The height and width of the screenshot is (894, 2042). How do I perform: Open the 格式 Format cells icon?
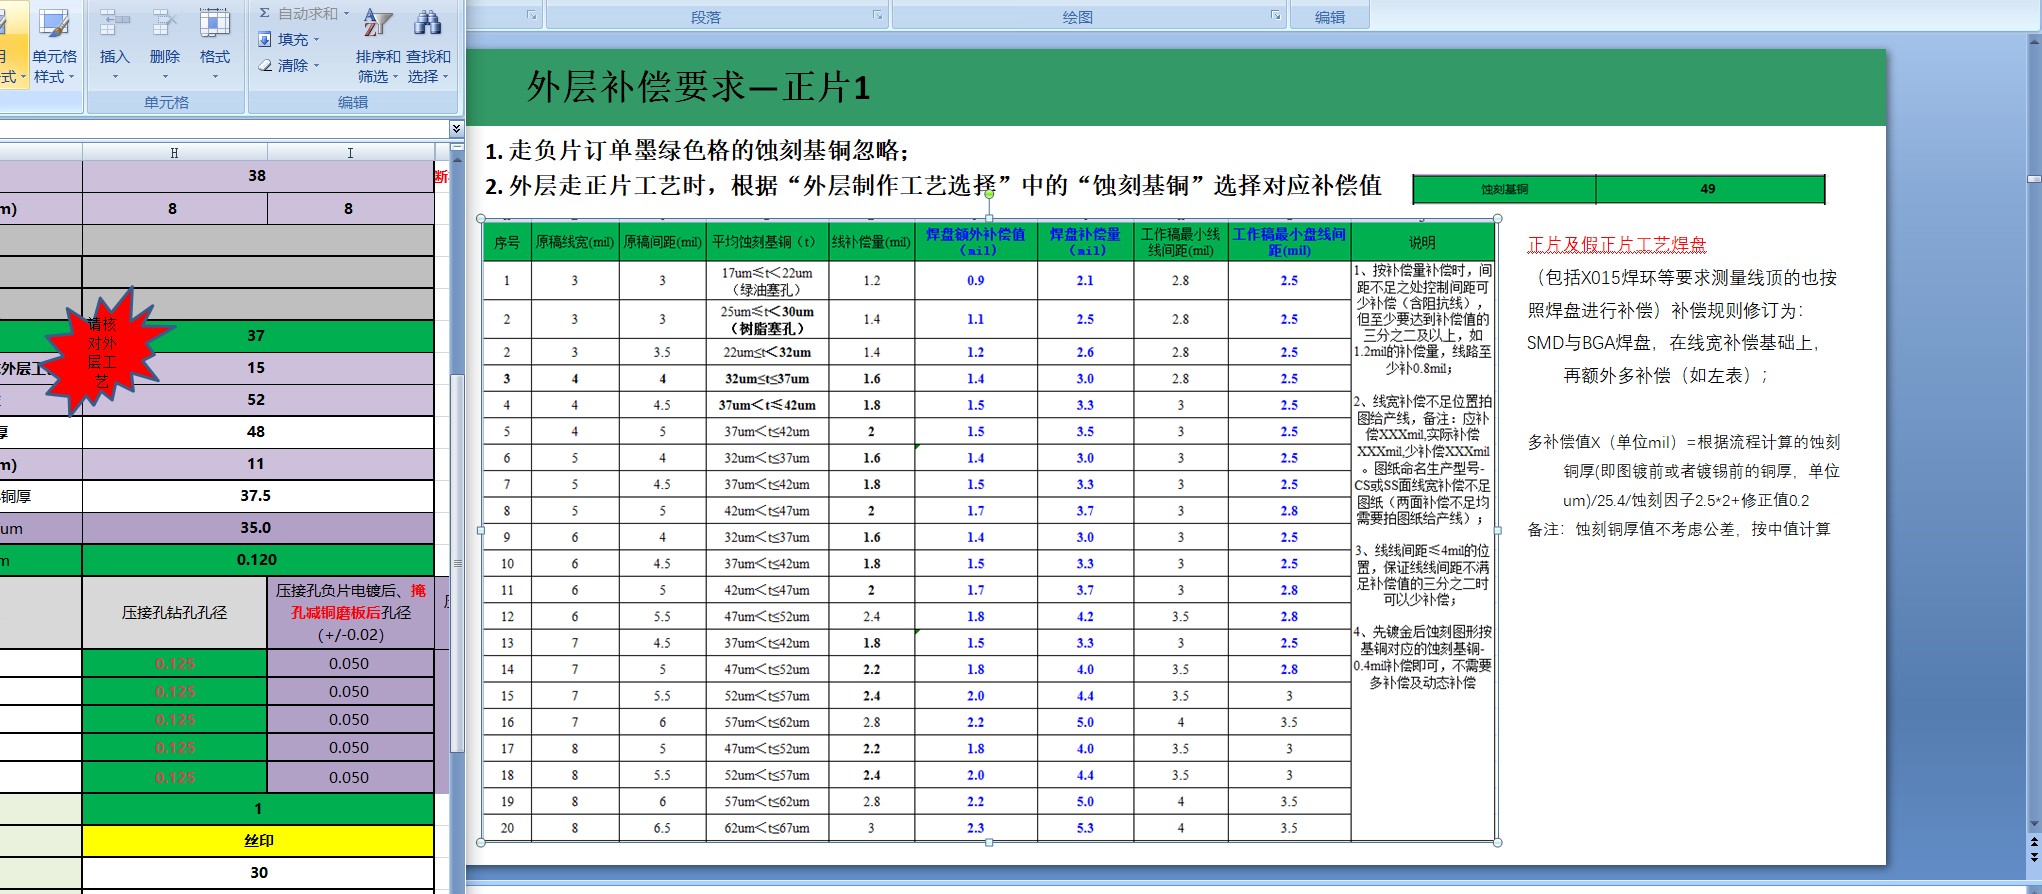click(x=215, y=24)
